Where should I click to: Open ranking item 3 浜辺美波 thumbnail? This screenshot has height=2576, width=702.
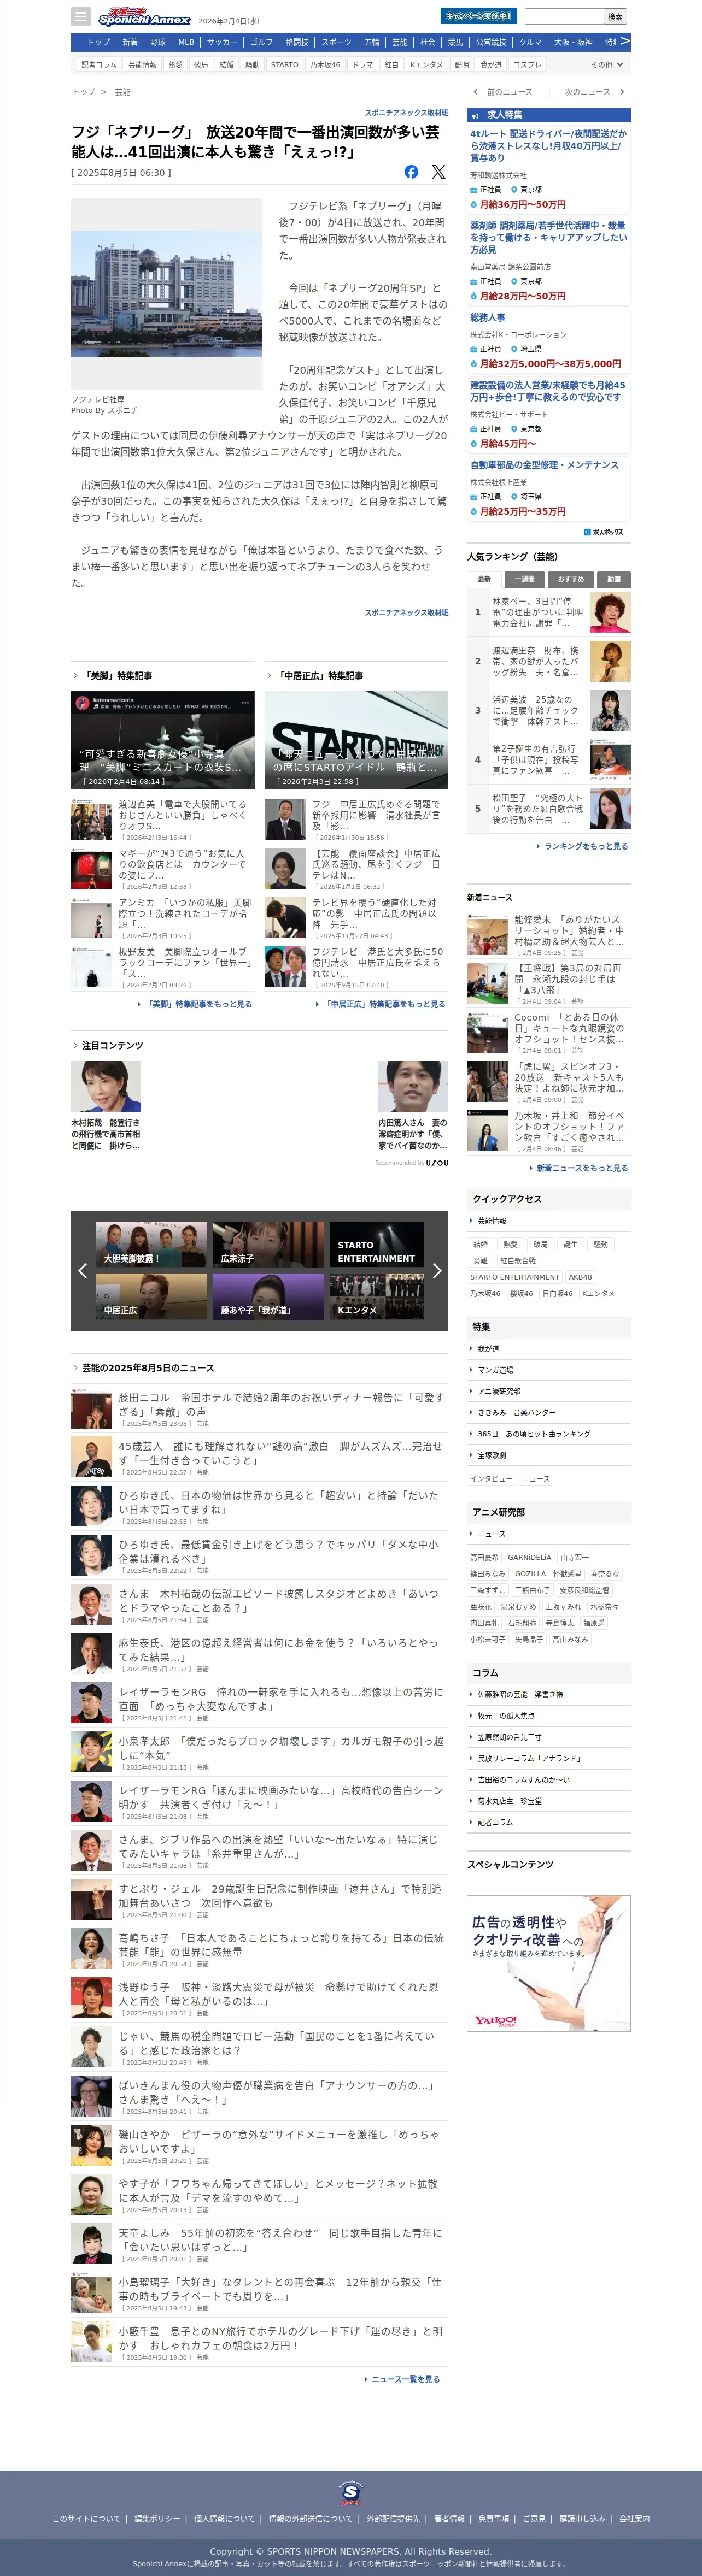610,710
